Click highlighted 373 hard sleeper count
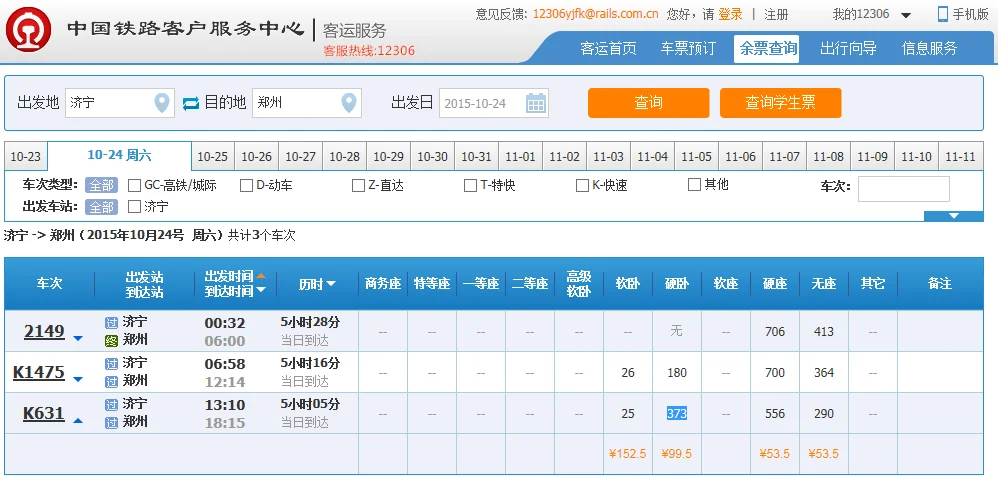The width and height of the screenshot is (998, 480). click(677, 413)
